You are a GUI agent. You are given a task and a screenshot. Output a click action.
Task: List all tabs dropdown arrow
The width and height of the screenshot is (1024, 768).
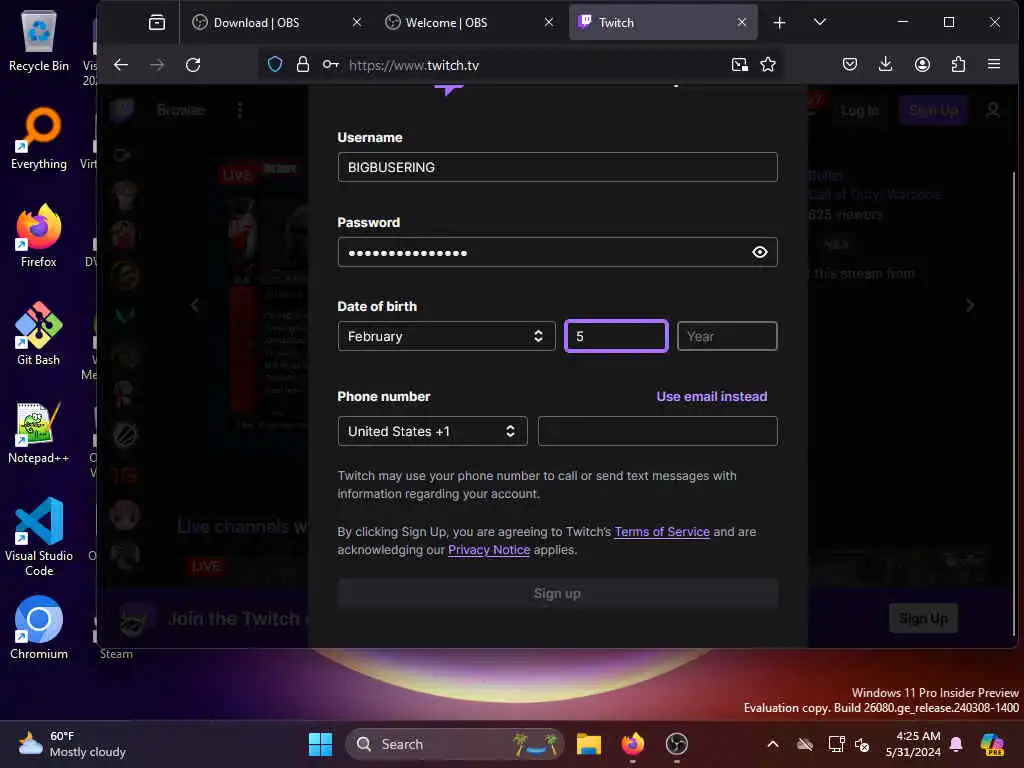tap(820, 22)
